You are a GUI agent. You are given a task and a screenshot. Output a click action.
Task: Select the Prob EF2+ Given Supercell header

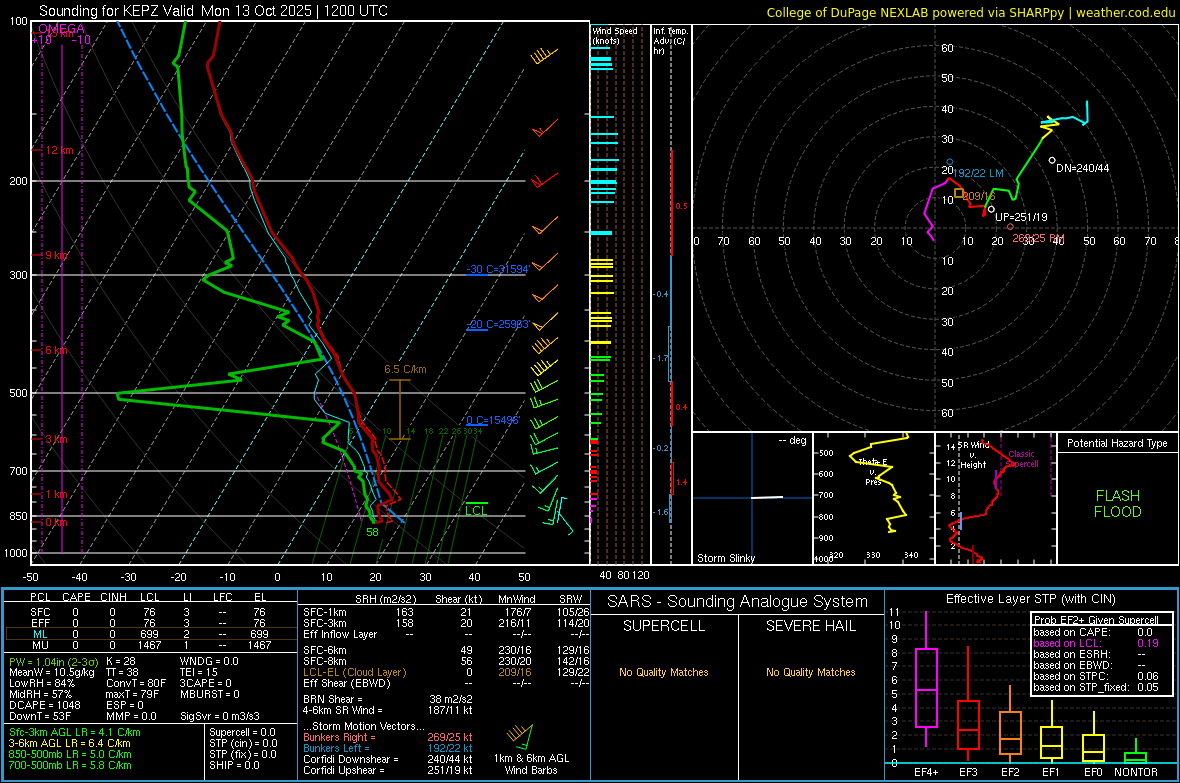1096,620
